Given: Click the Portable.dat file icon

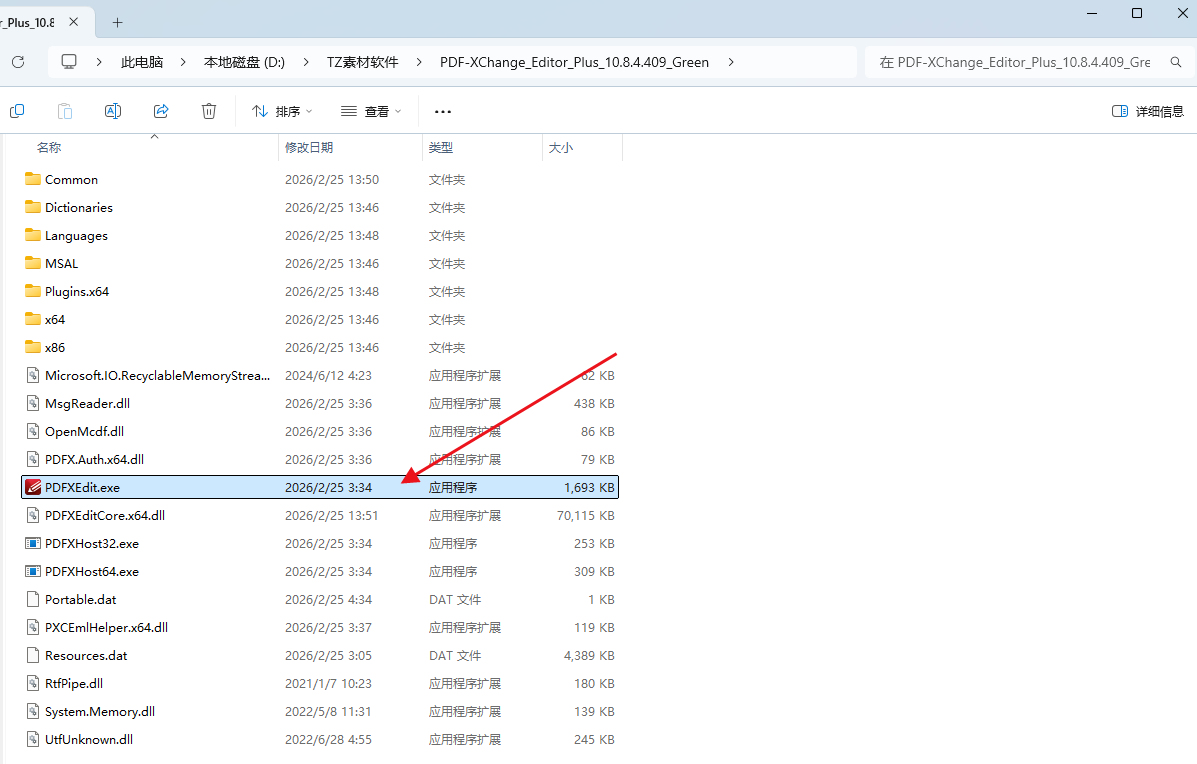Looking at the screenshot, I should pos(33,599).
